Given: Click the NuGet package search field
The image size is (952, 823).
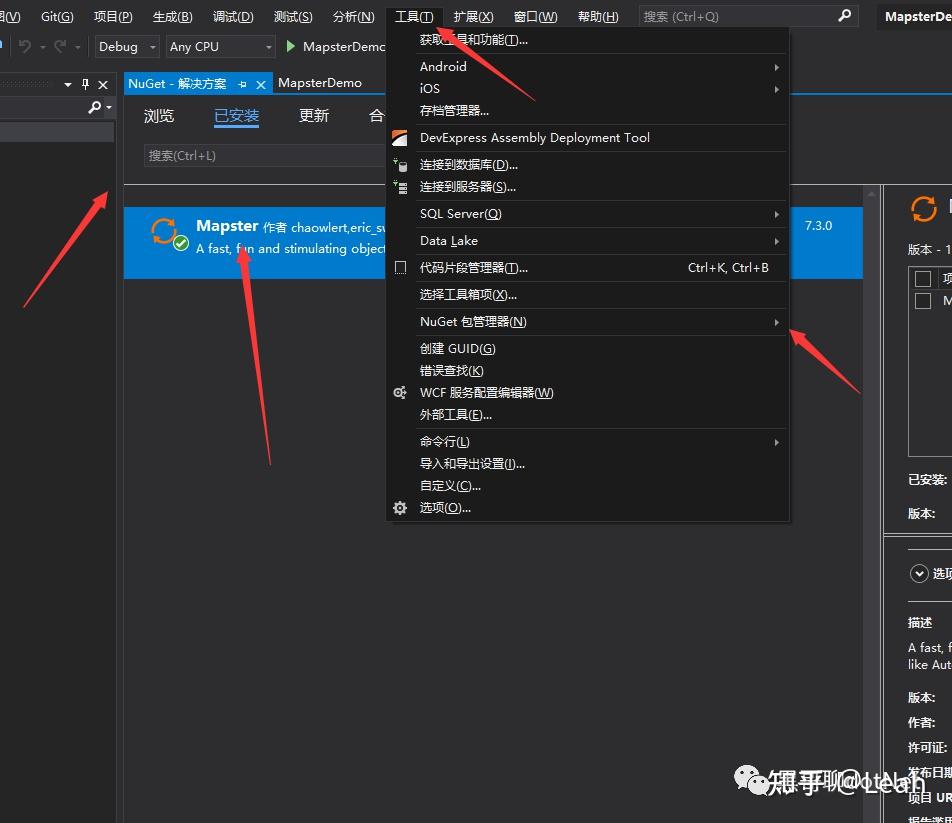Looking at the screenshot, I should tap(265, 156).
